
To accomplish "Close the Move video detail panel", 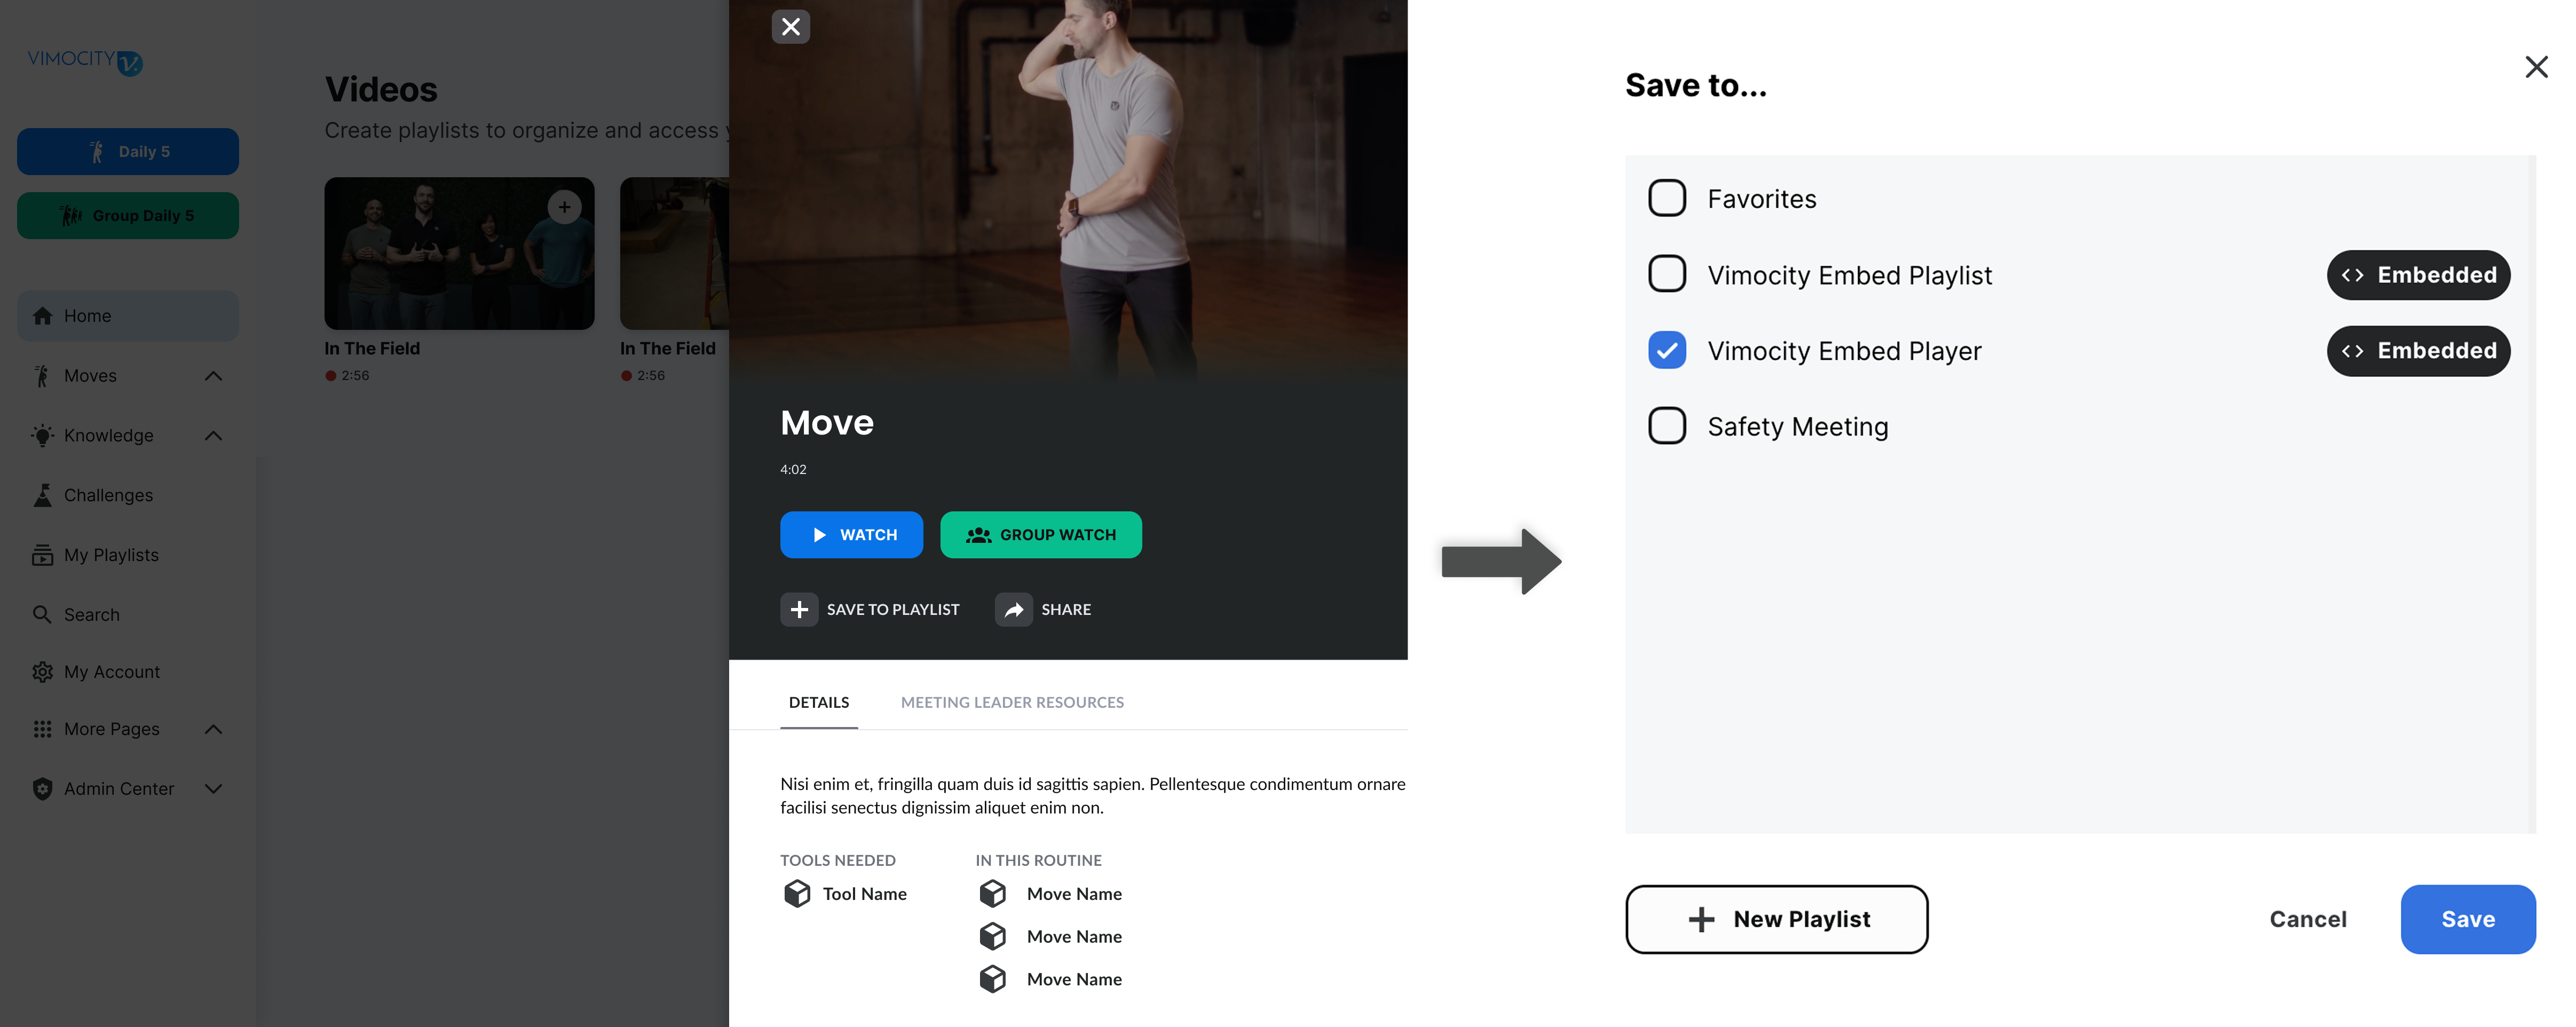I will pyautogui.click(x=790, y=27).
